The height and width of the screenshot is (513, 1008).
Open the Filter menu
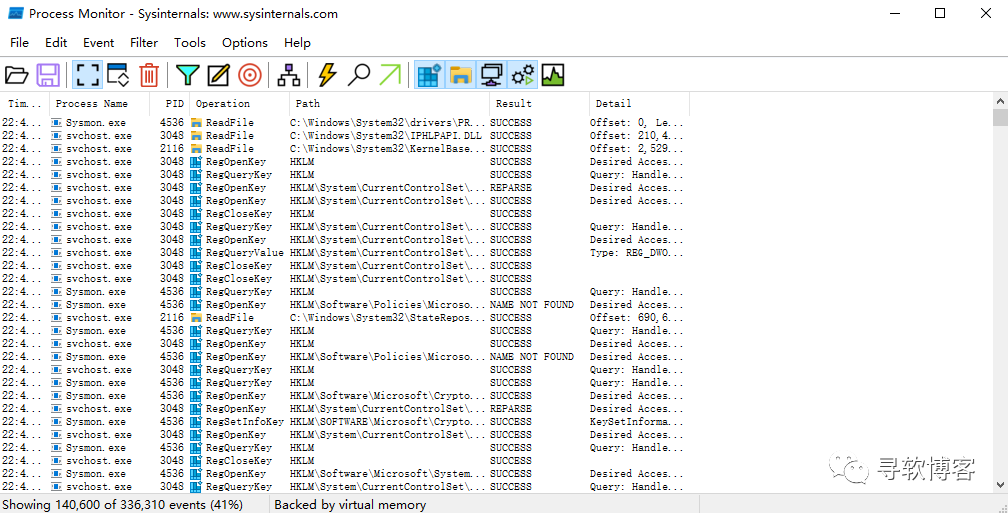click(x=144, y=43)
